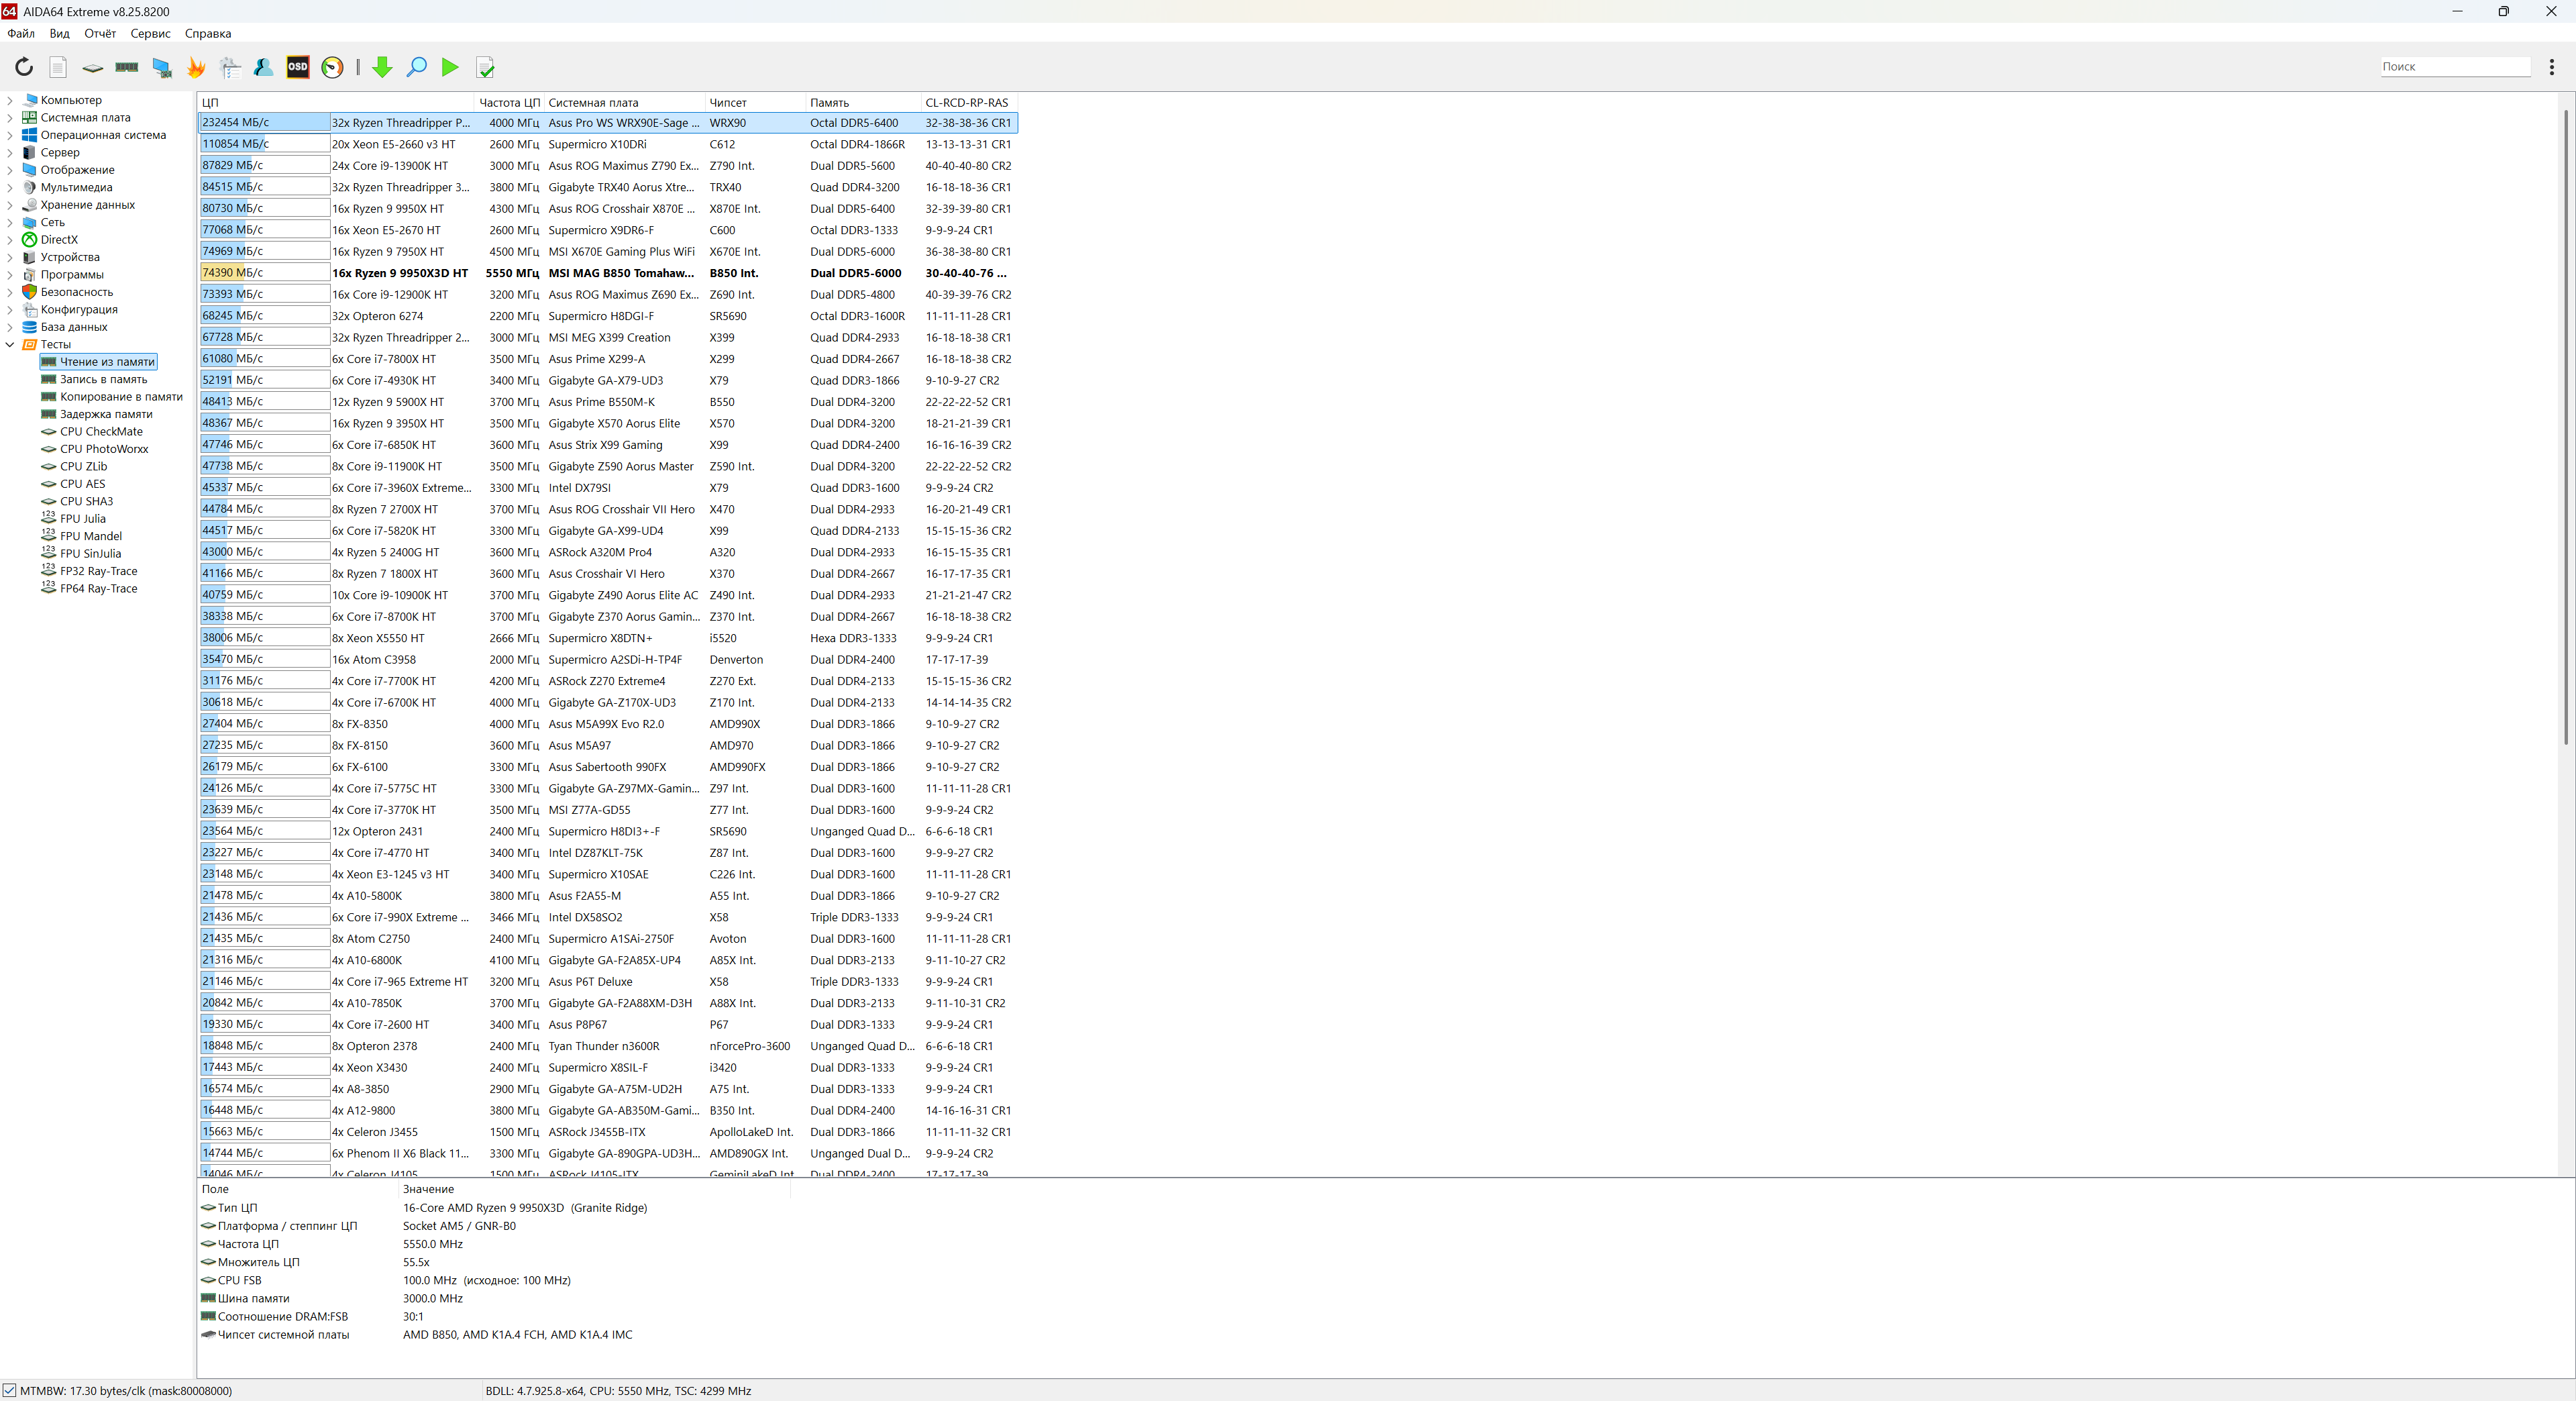Launch the flame stability test icon
The height and width of the screenshot is (1401, 2576).
(x=196, y=67)
